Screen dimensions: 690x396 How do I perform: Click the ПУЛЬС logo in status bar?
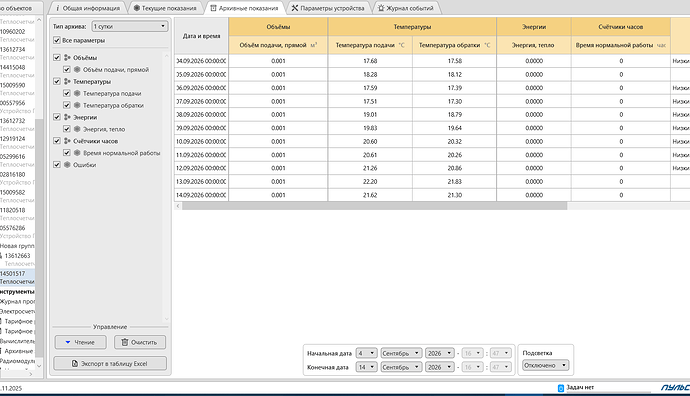[675, 387]
